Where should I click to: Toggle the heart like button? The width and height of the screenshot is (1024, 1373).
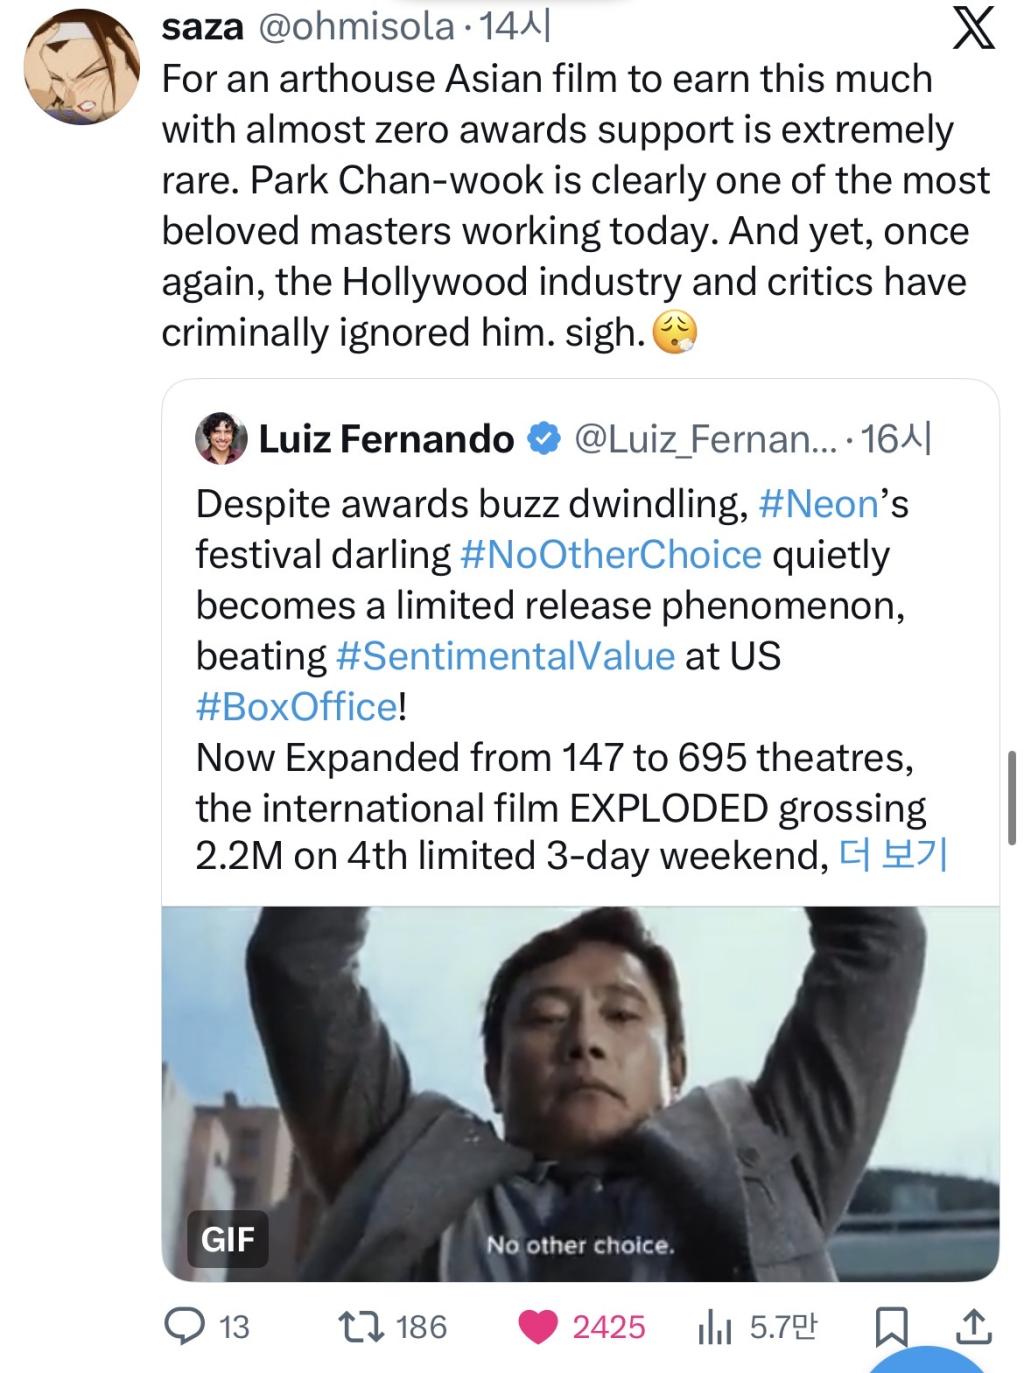[540, 1326]
